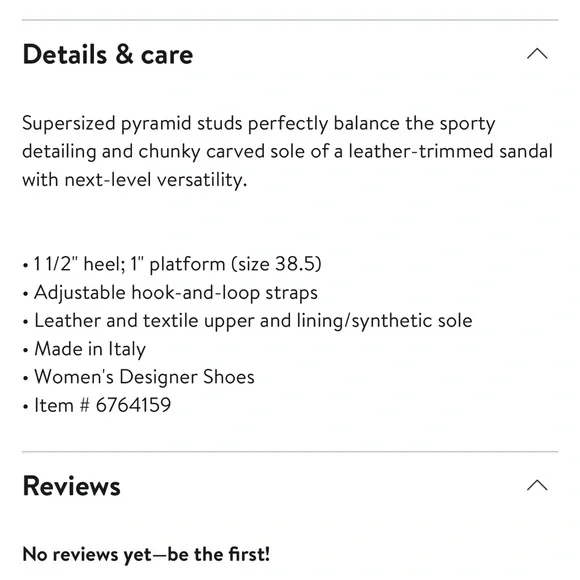Image resolution: width=580 pixels, height=580 pixels.
Task: Click the heel and platform size bullet
Action: pyautogui.click(x=172, y=264)
